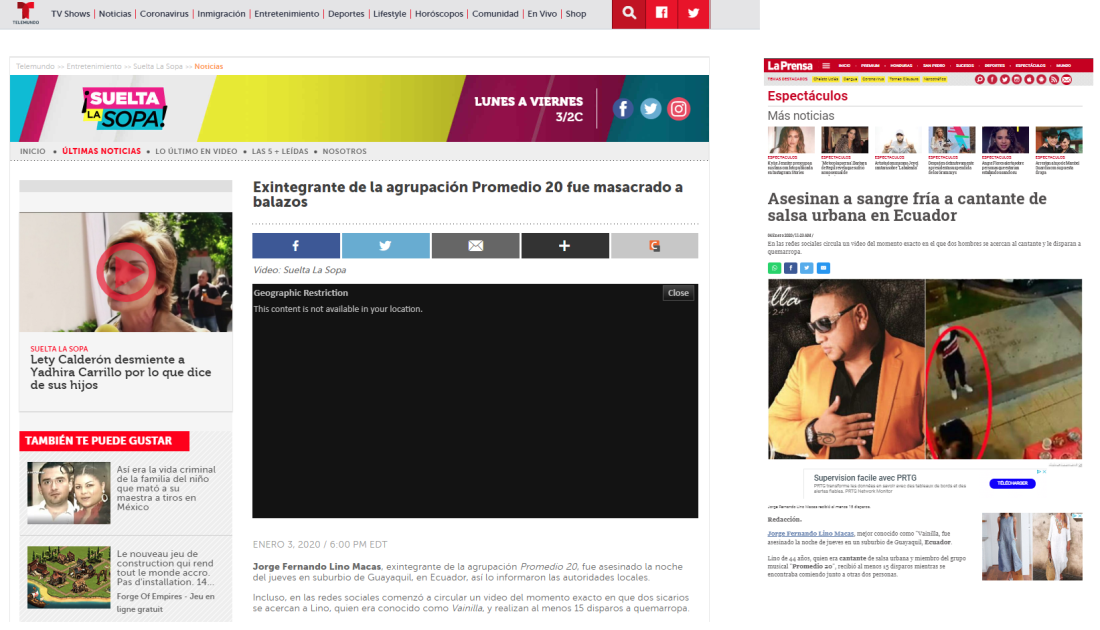This screenshot has height=630, width=1100.
Task: Click the Suelta La Sopa breadcrumb link
Action: pos(158,67)
